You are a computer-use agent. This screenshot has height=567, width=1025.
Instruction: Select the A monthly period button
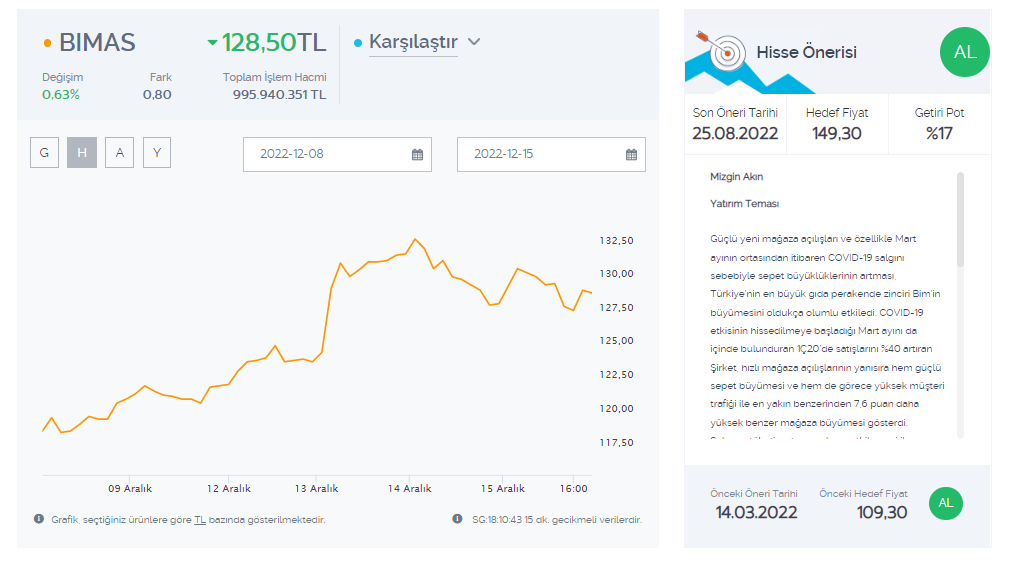120,152
